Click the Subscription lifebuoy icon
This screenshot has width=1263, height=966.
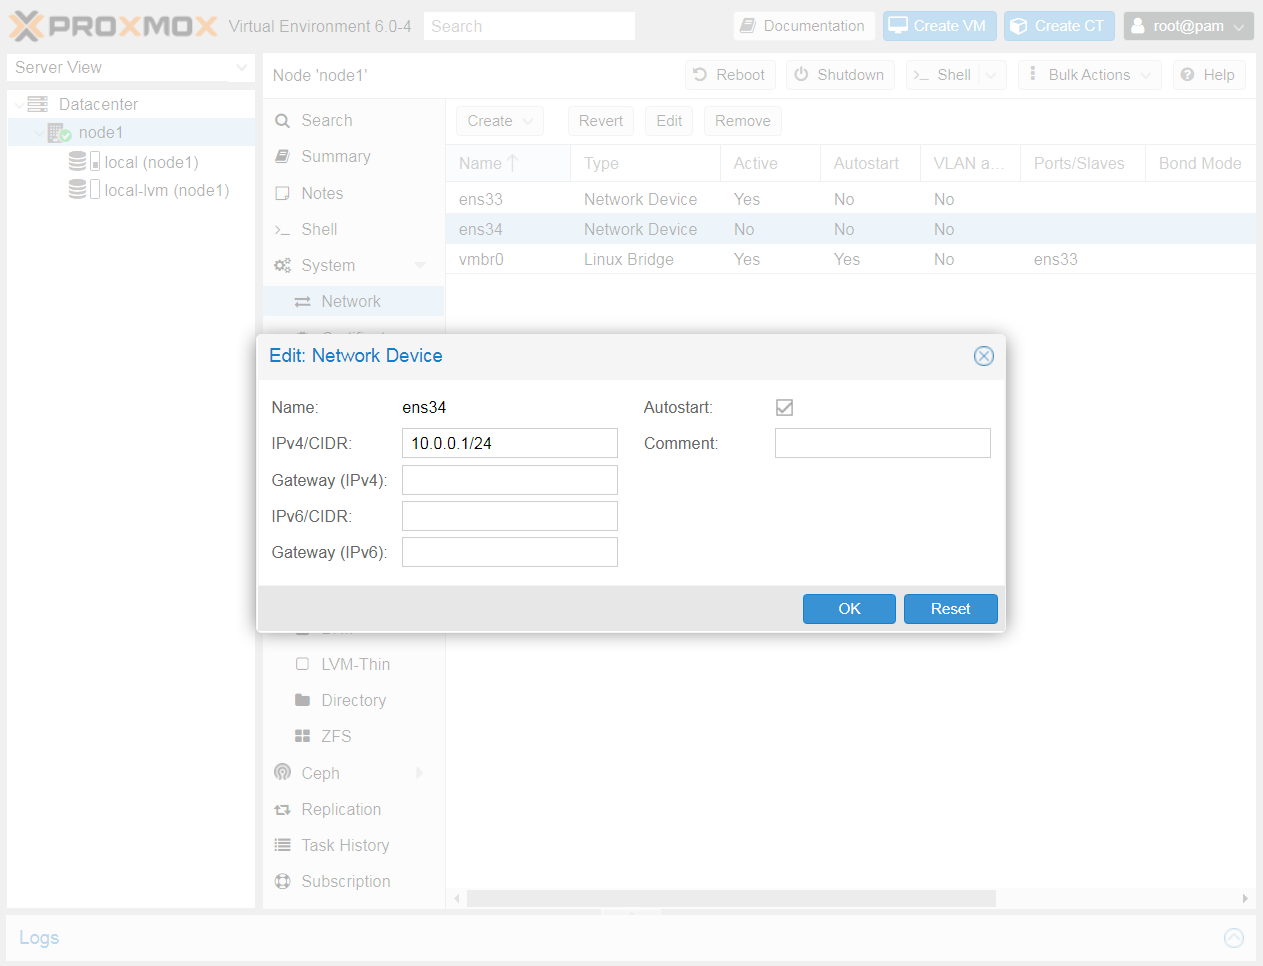tap(283, 882)
